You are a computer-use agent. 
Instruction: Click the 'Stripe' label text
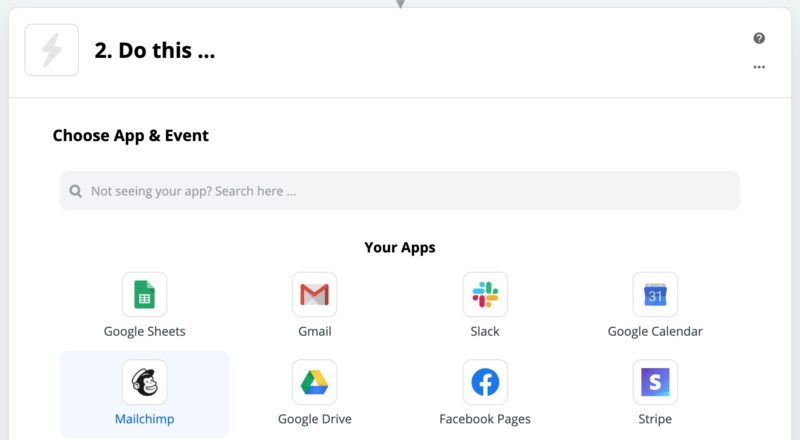coord(655,419)
